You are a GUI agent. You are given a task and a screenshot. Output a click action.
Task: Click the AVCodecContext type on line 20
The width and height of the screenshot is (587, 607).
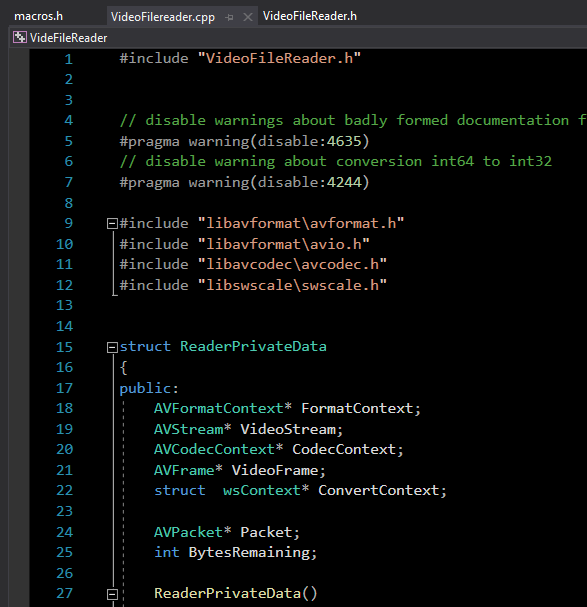tap(215, 449)
